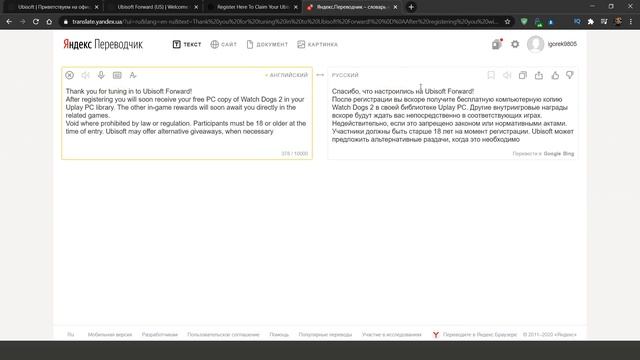Image resolution: width=640 pixels, height=360 pixels.
Task: Open the collections icon with red dot
Action: [497, 44]
